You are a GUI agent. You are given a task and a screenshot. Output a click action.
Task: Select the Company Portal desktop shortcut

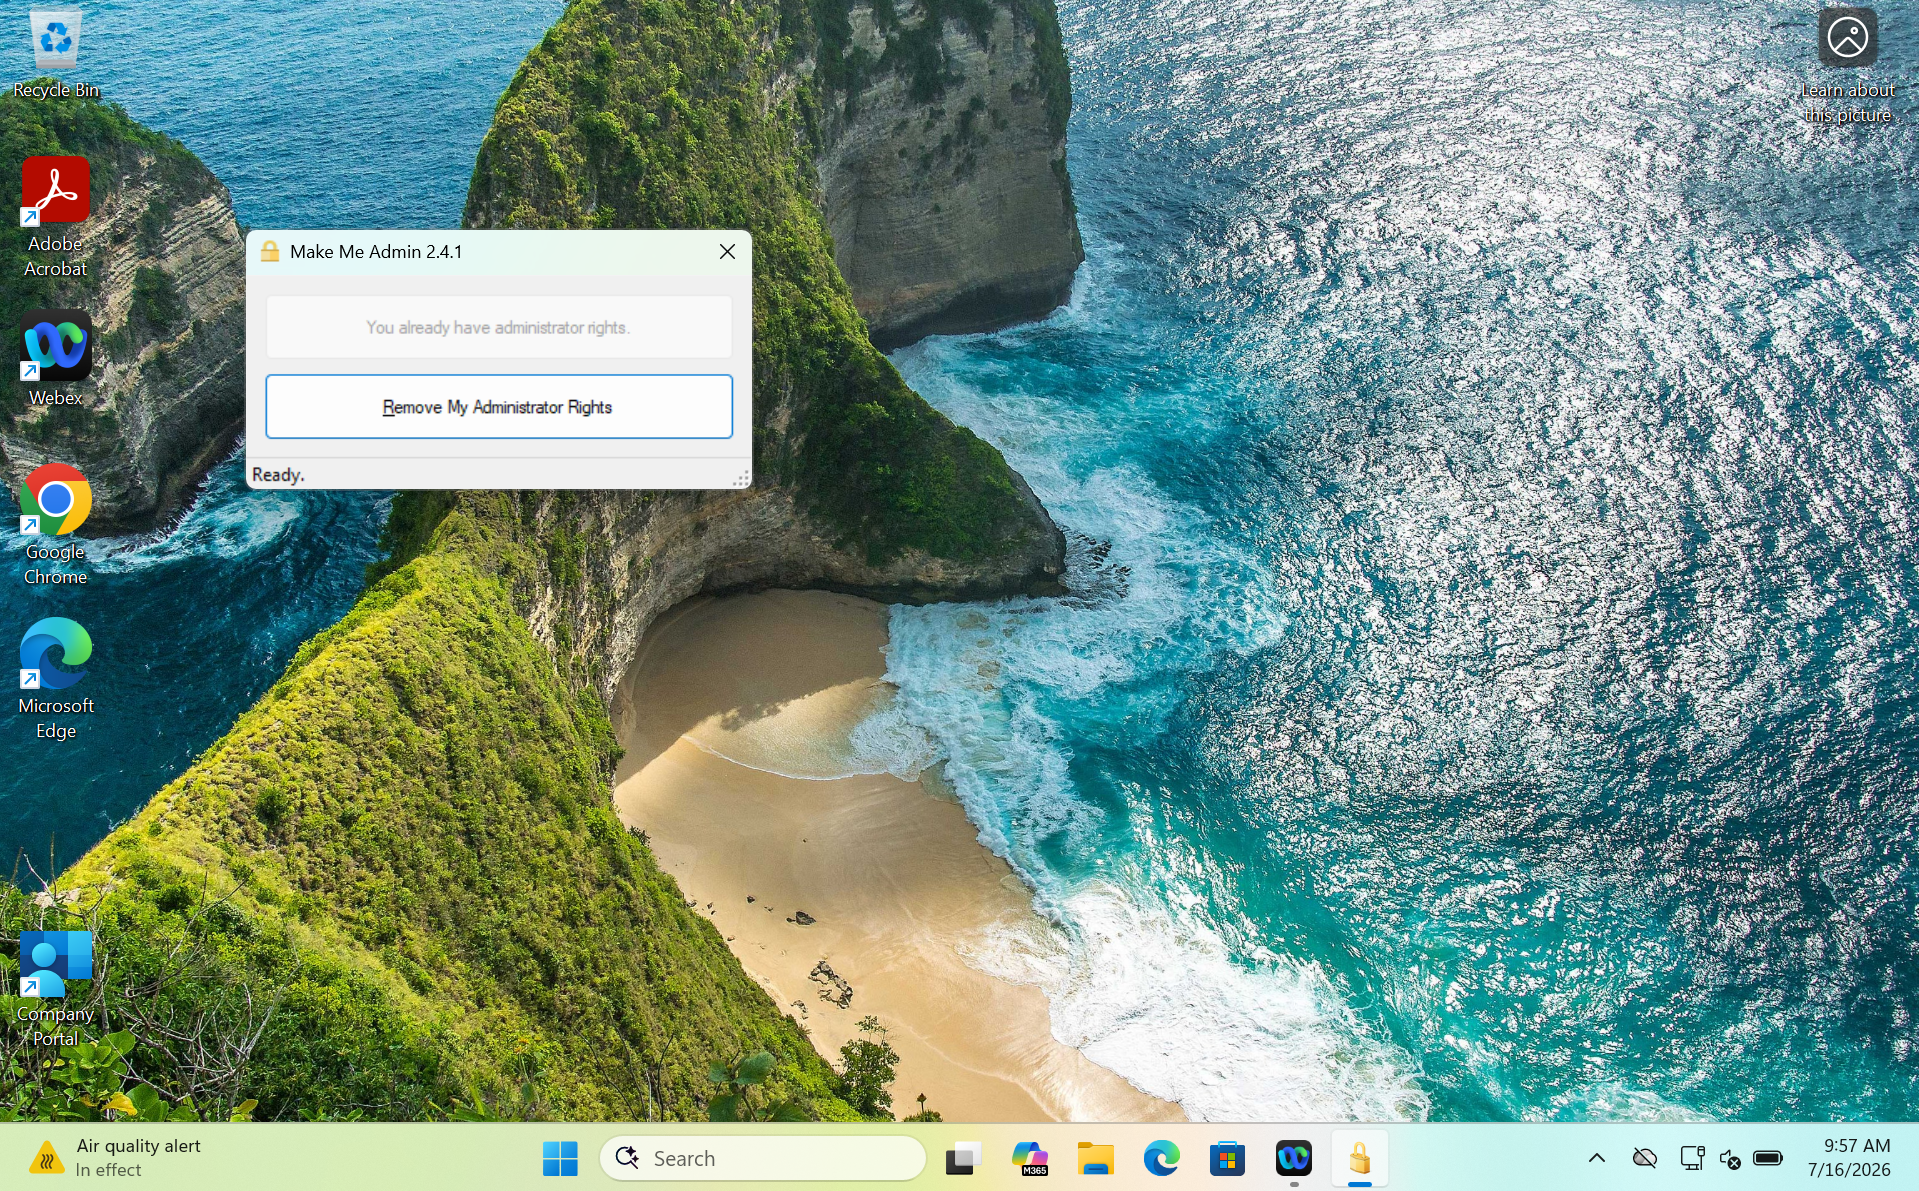56,989
